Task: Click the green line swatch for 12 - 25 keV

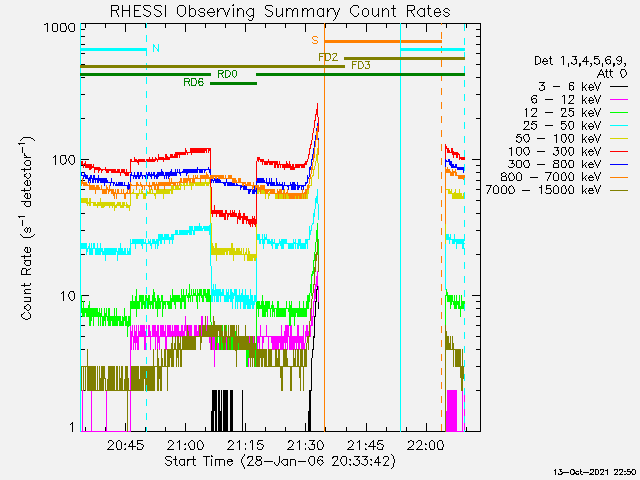Action: [x=619, y=113]
